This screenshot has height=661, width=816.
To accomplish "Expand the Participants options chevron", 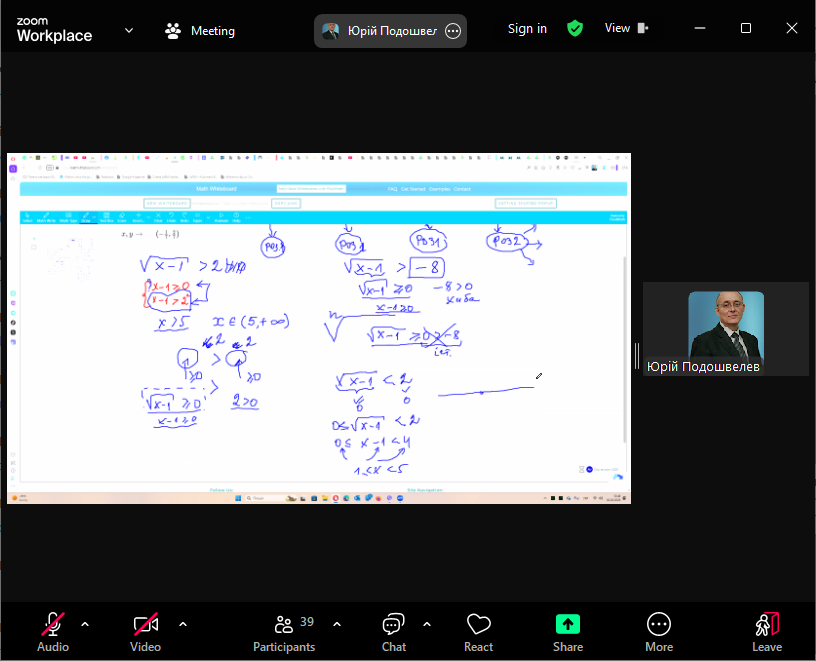I will pos(337,624).
